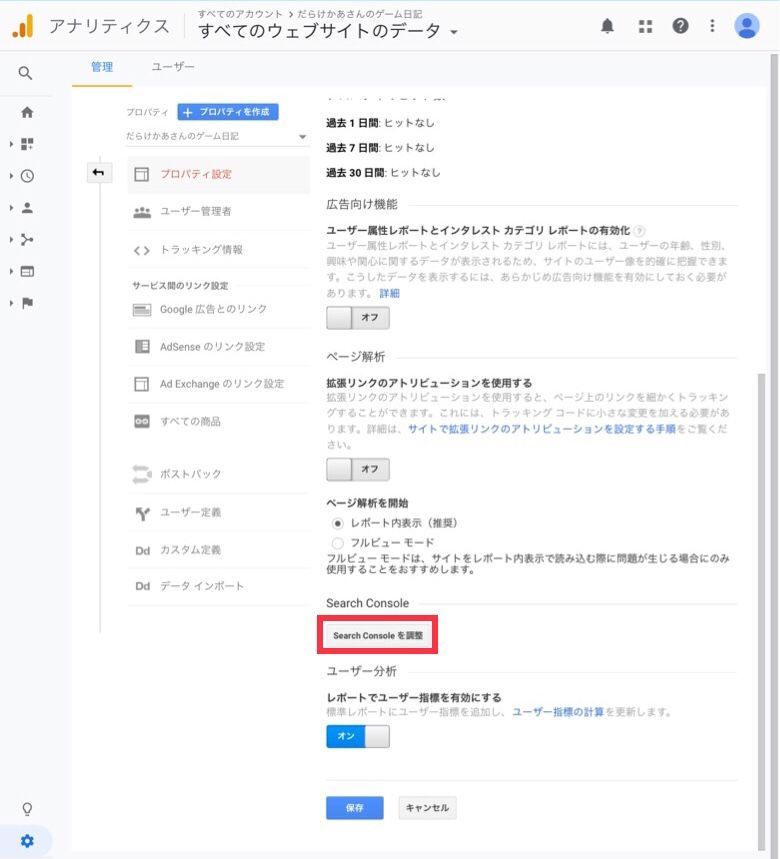The image size is (780, 859).
Task: Toggle the 広告向け機能 demographics switch currently オフ
Action: pos(358,318)
